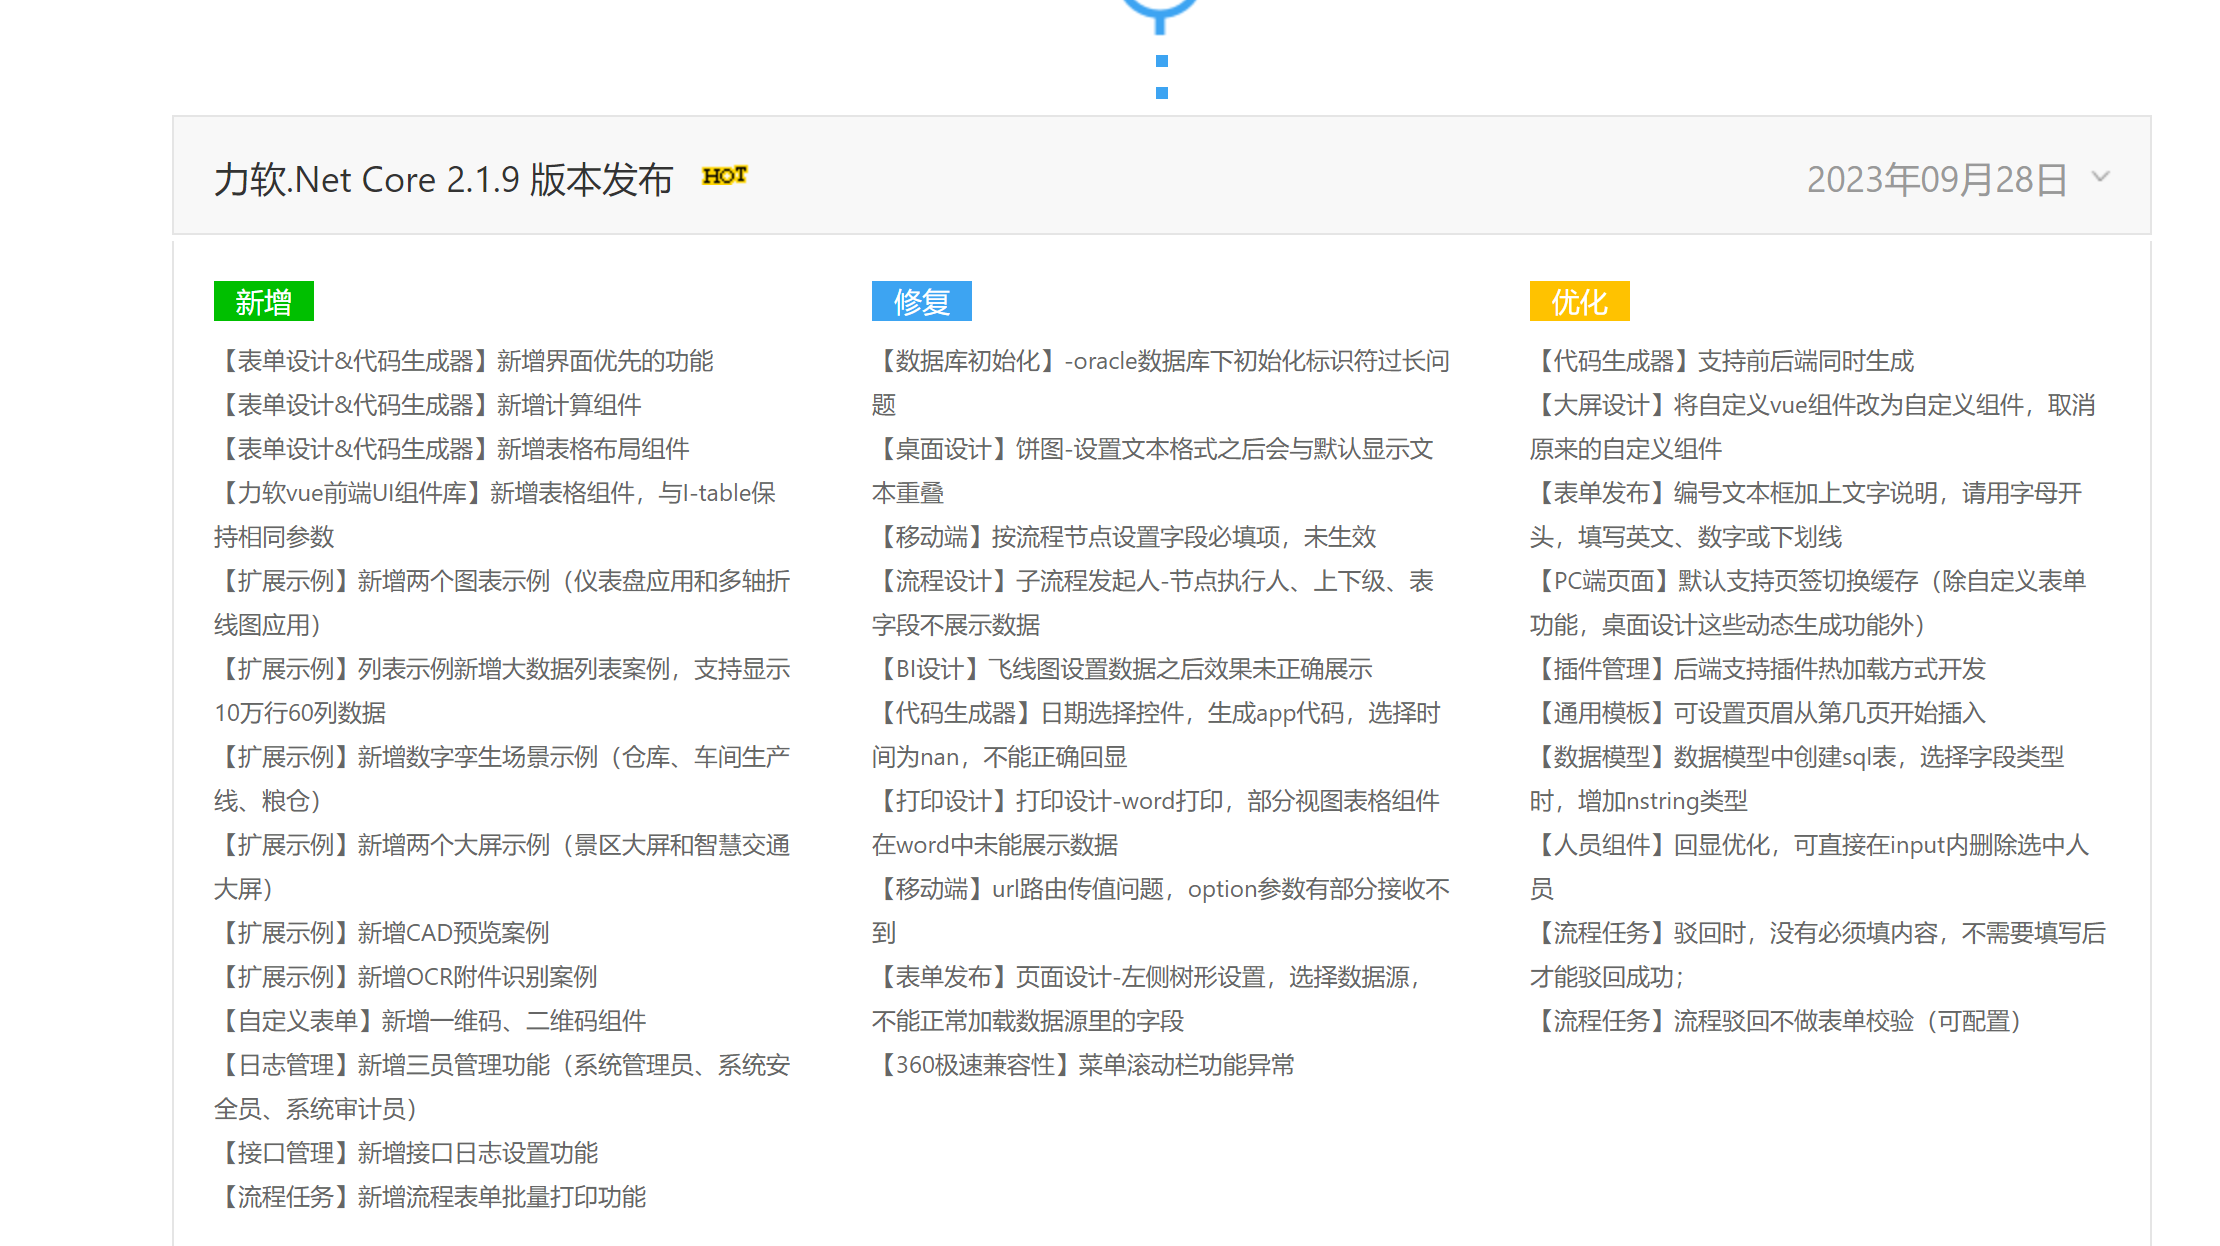Click the 通用模板 页眉 optimization entry

[x=1758, y=713]
